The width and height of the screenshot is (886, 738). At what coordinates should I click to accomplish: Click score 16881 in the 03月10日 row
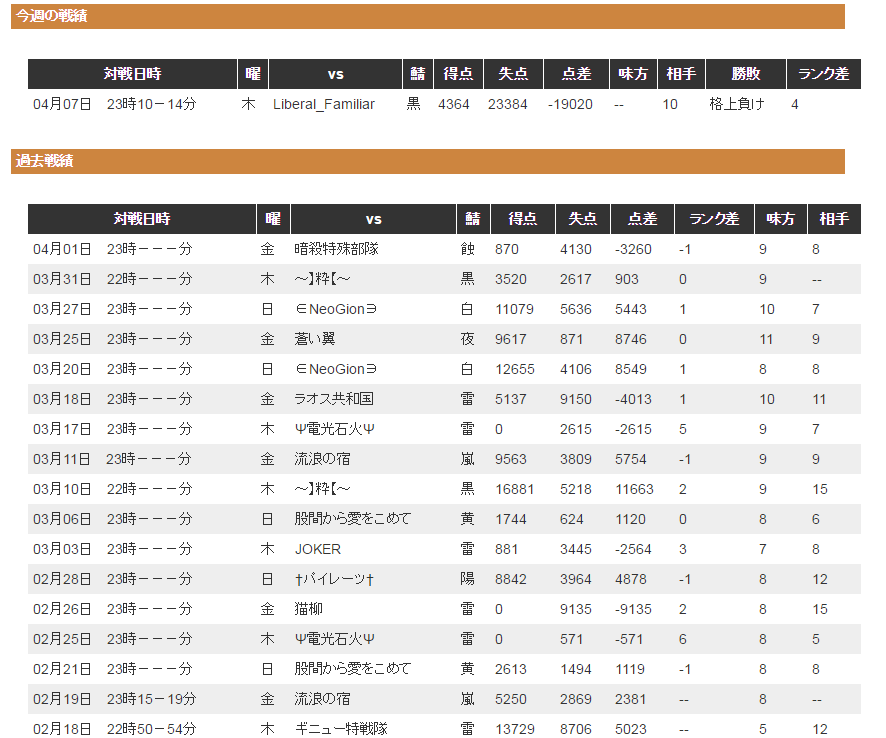click(x=514, y=489)
